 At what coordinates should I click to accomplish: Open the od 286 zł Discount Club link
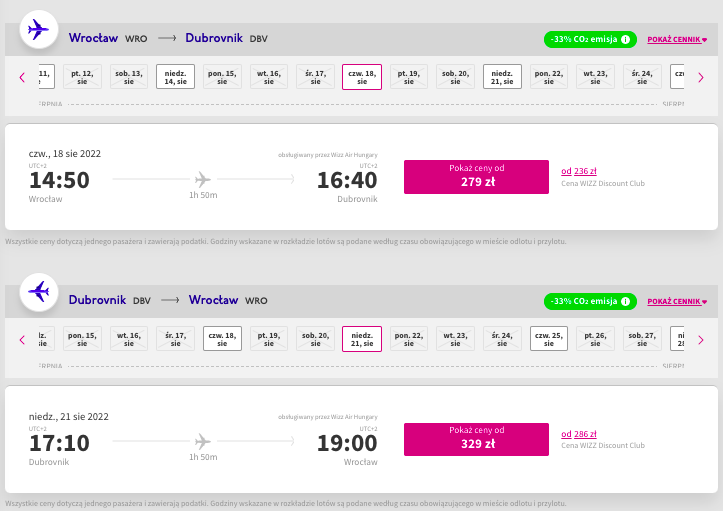tap(579, 434)
